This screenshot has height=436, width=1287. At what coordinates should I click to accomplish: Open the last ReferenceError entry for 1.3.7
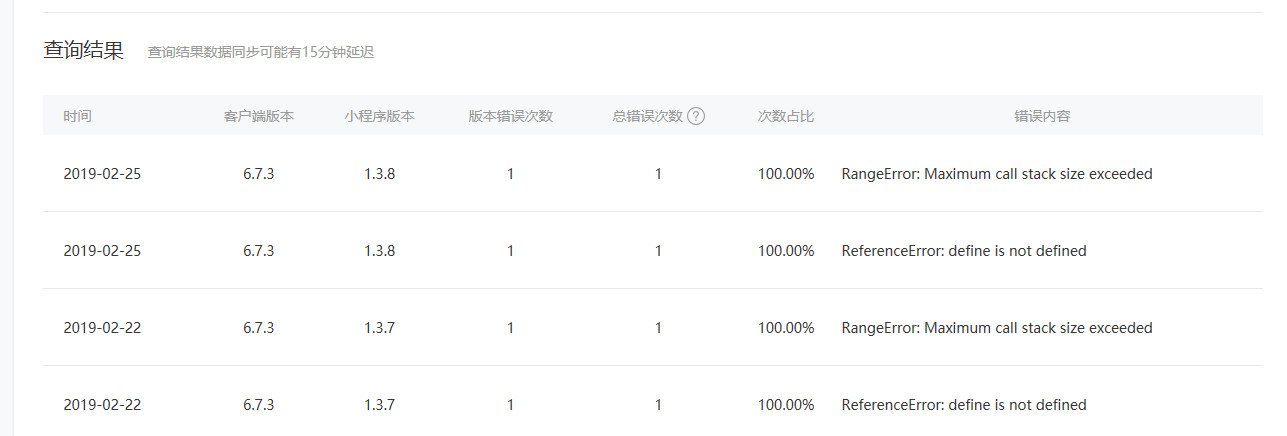(963, 405)
